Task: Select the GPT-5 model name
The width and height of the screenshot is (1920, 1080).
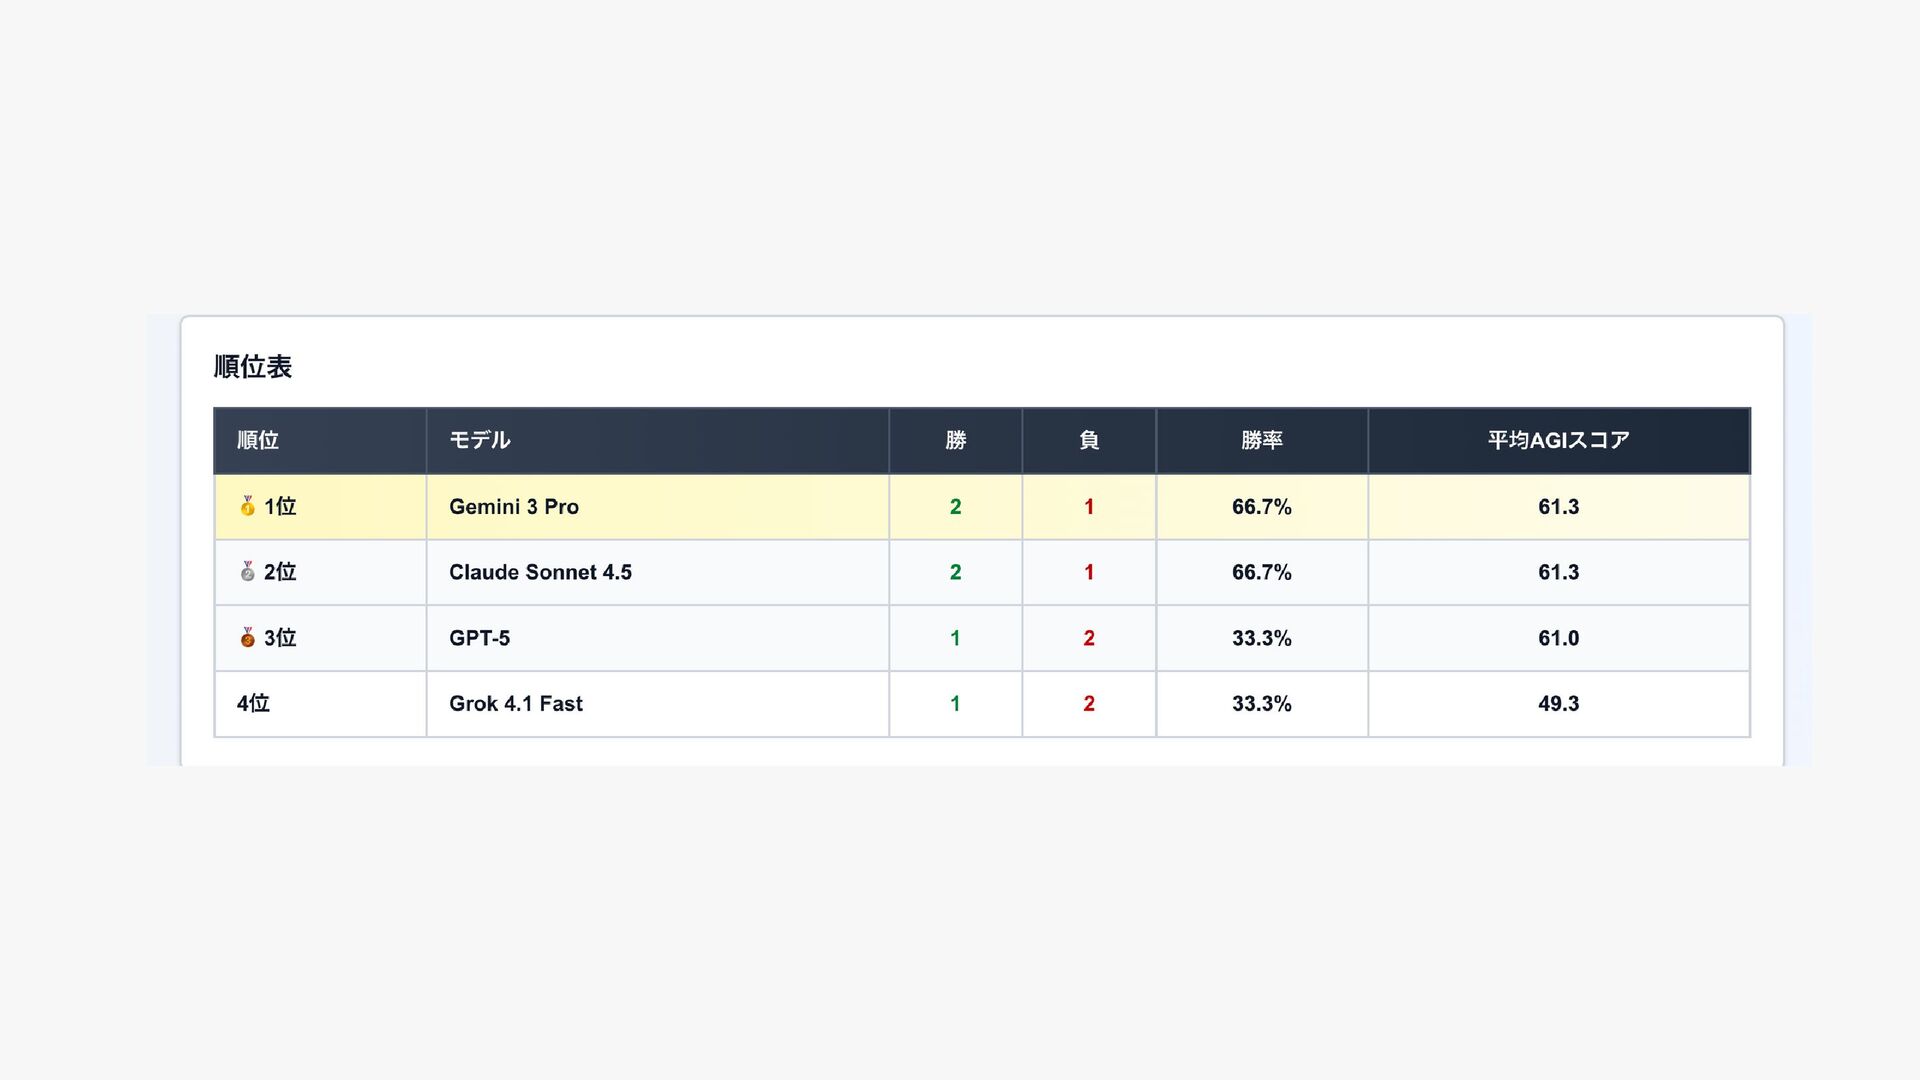Action: pos(479,638)
